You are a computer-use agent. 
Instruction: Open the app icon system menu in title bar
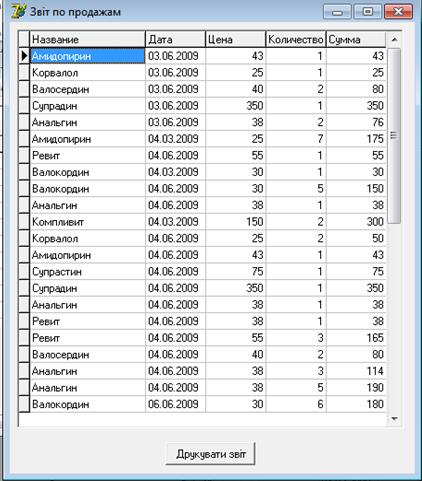click(x=18, y=11)
